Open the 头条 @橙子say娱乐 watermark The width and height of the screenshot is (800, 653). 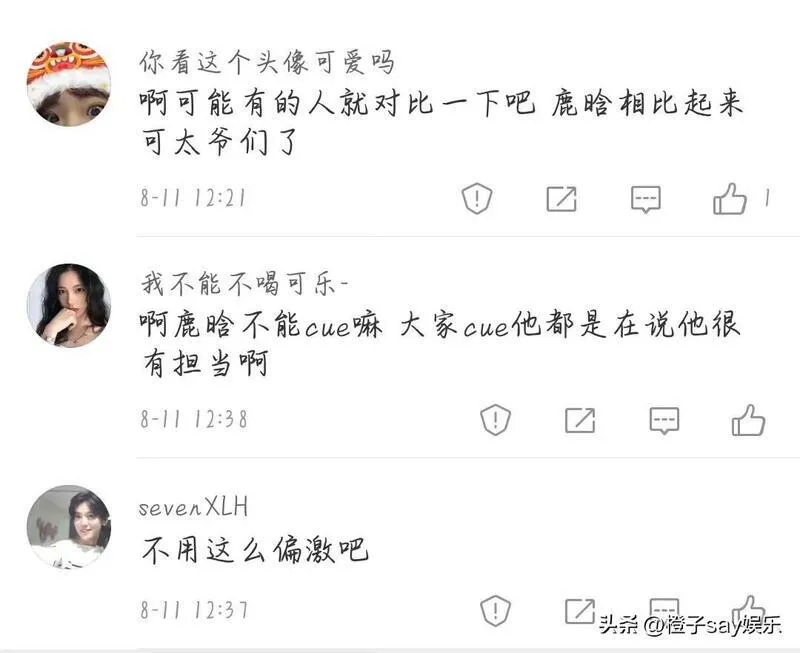tap(690, 624)
